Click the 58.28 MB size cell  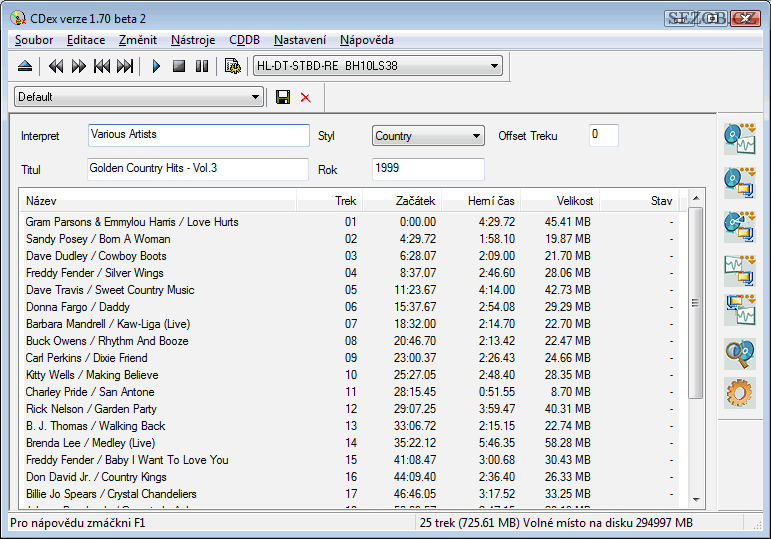click(567, 443)
